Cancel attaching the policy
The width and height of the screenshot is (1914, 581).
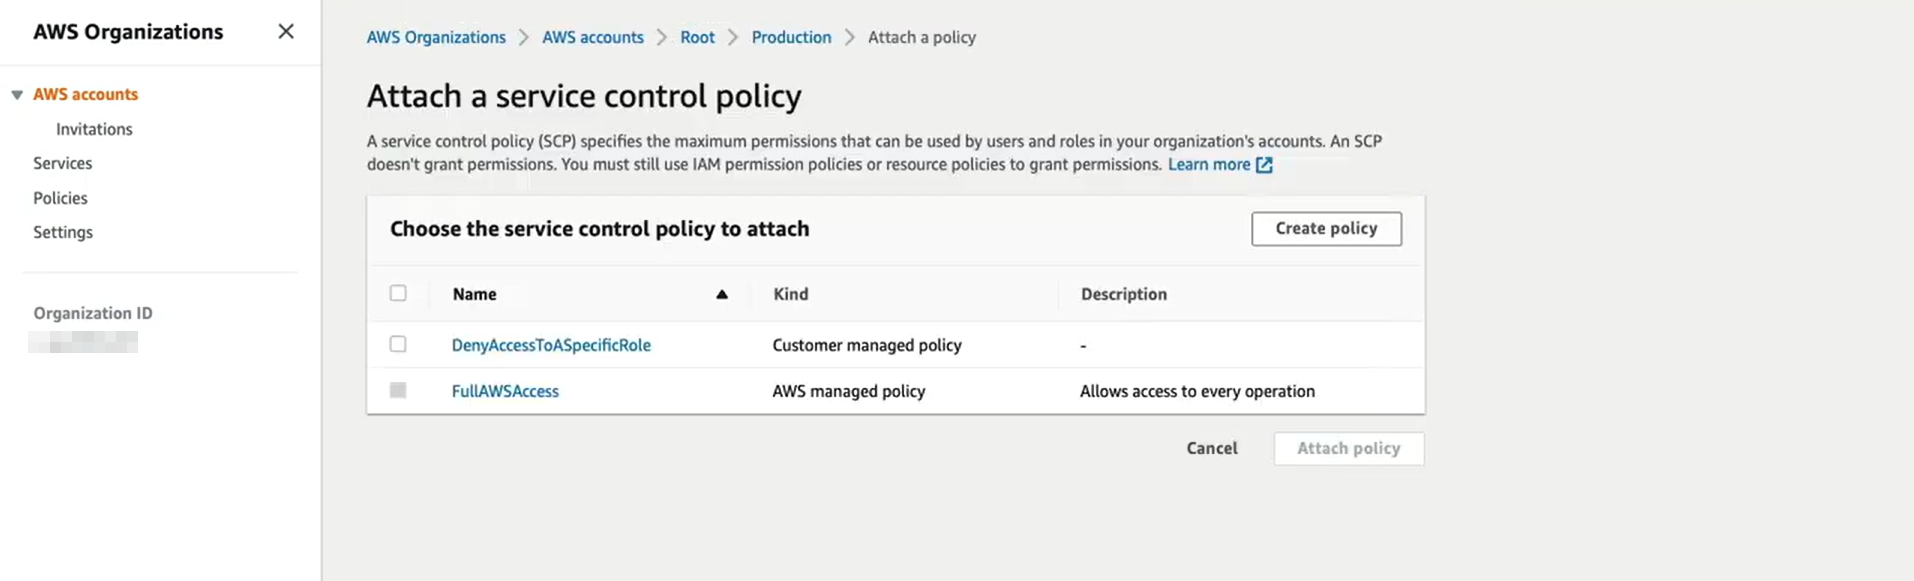[x=1212, y=448]
